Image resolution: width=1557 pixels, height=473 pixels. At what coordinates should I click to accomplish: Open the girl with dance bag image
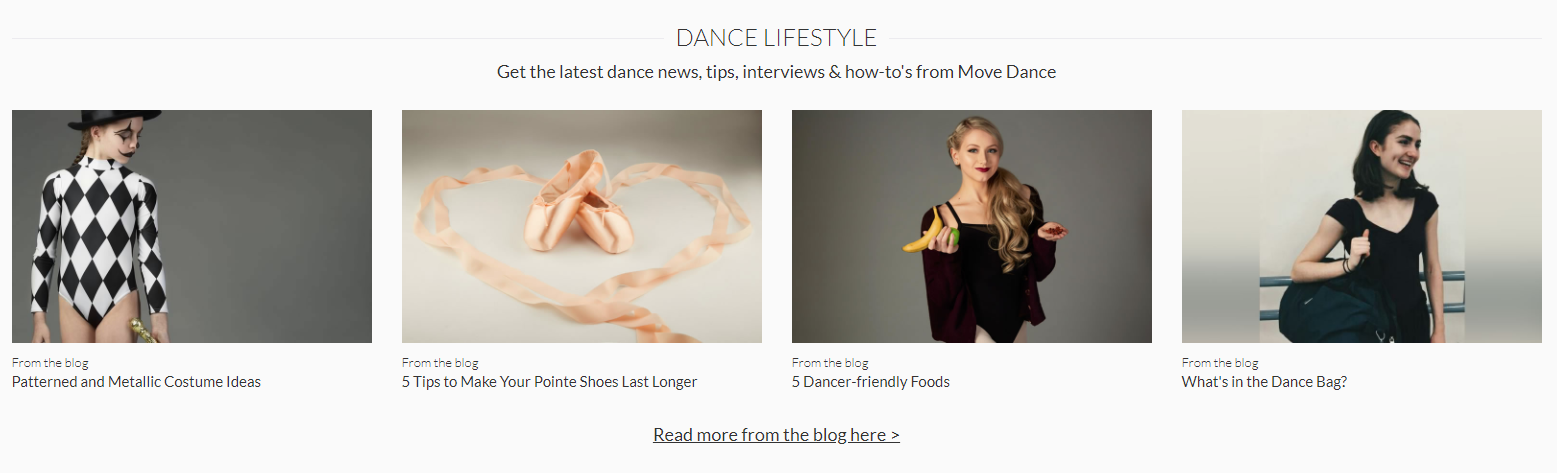pyautogui.click(x=1362, y=226)
